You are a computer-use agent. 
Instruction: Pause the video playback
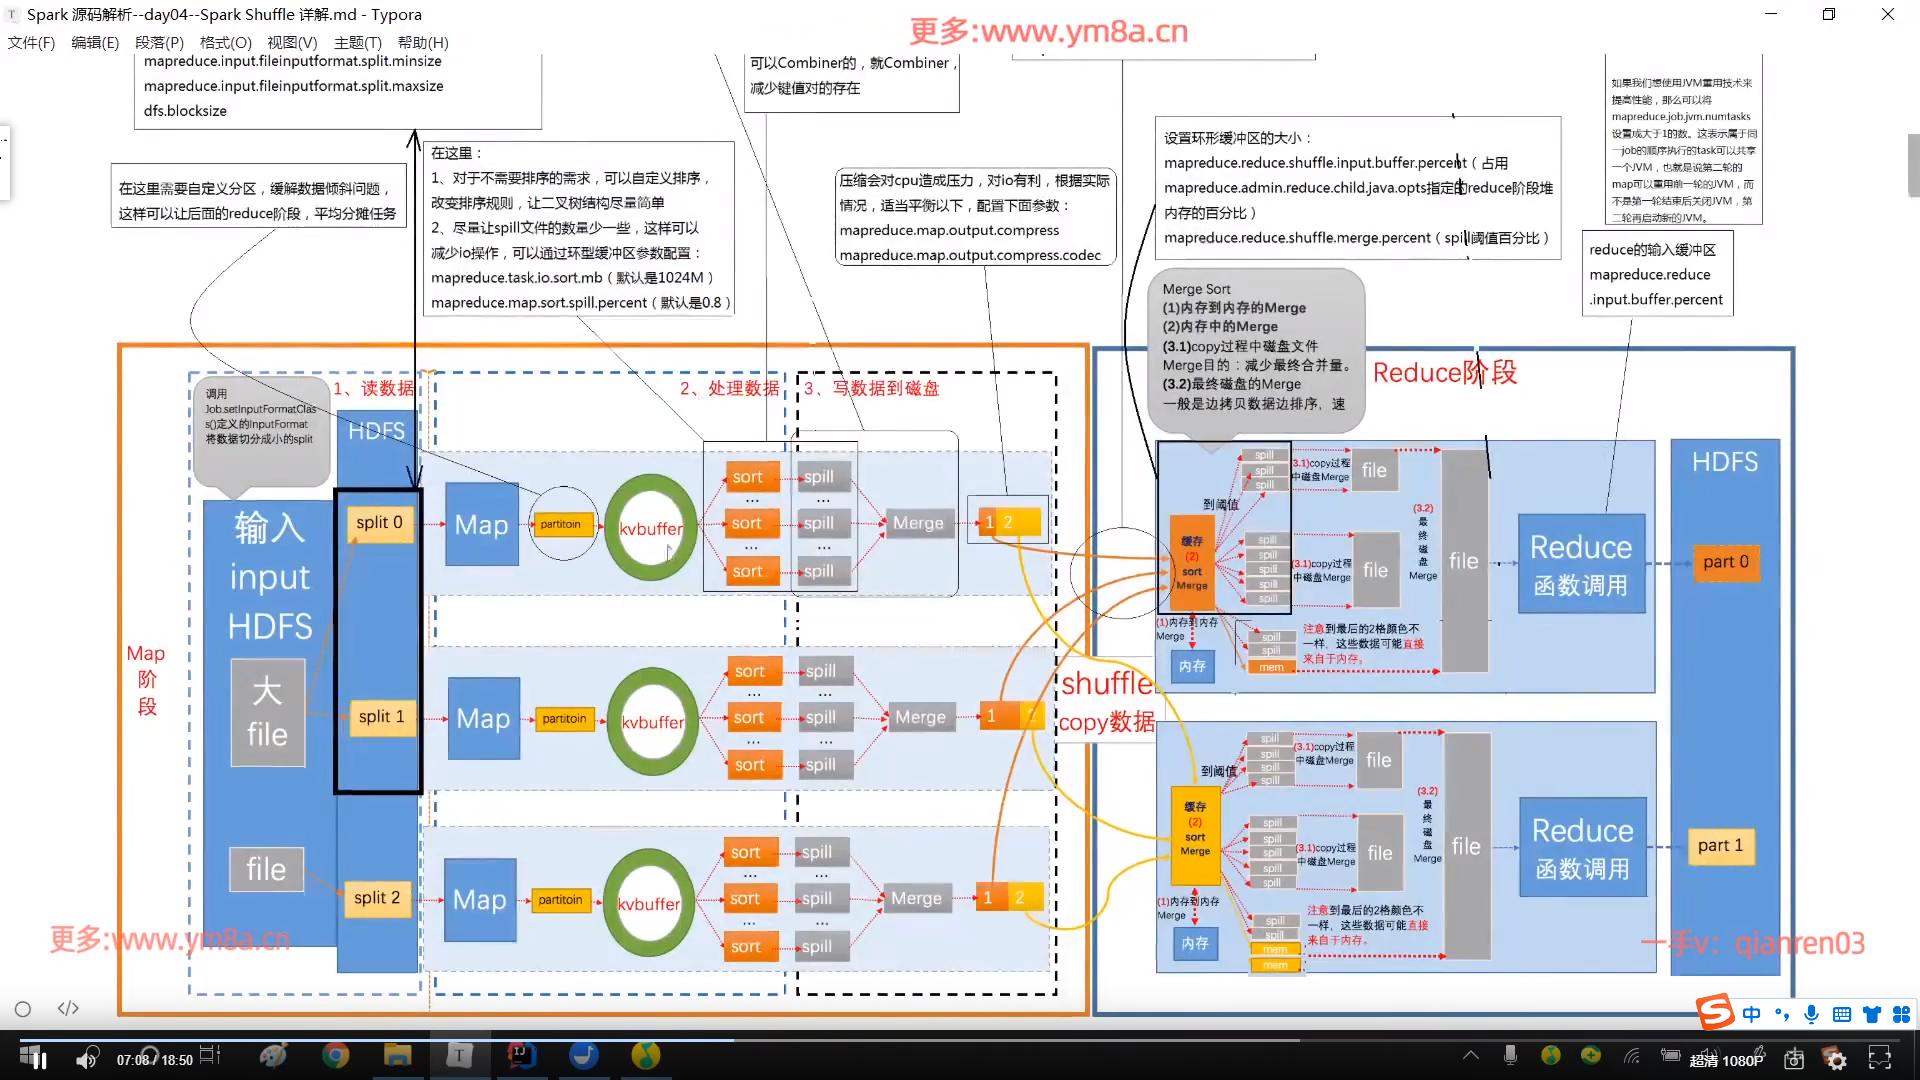coord(39,1060)
